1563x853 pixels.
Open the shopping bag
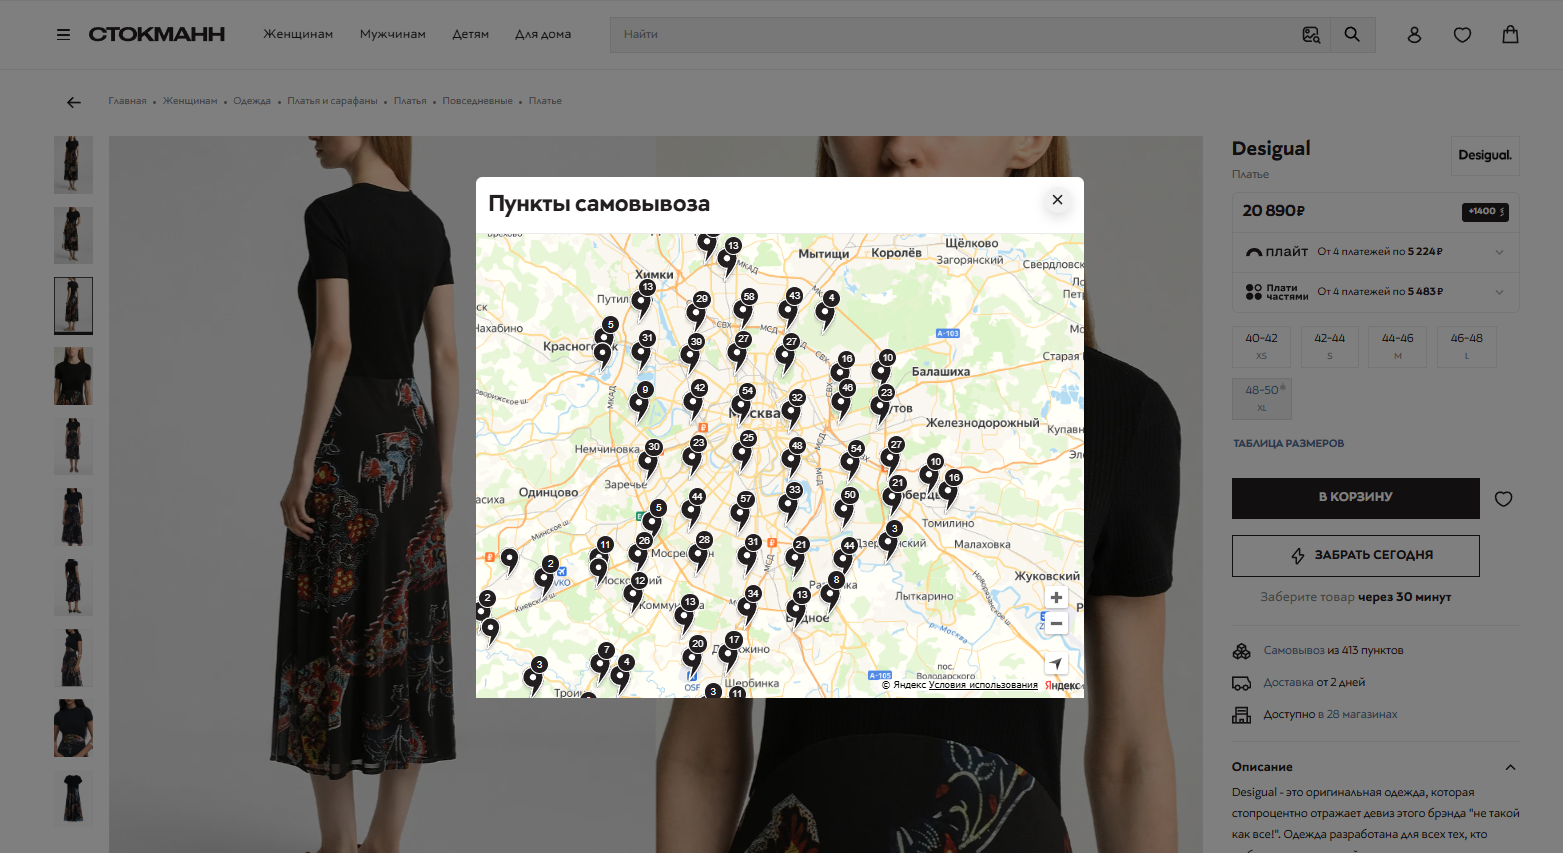pyautogui.click(x=1510, y=35)
